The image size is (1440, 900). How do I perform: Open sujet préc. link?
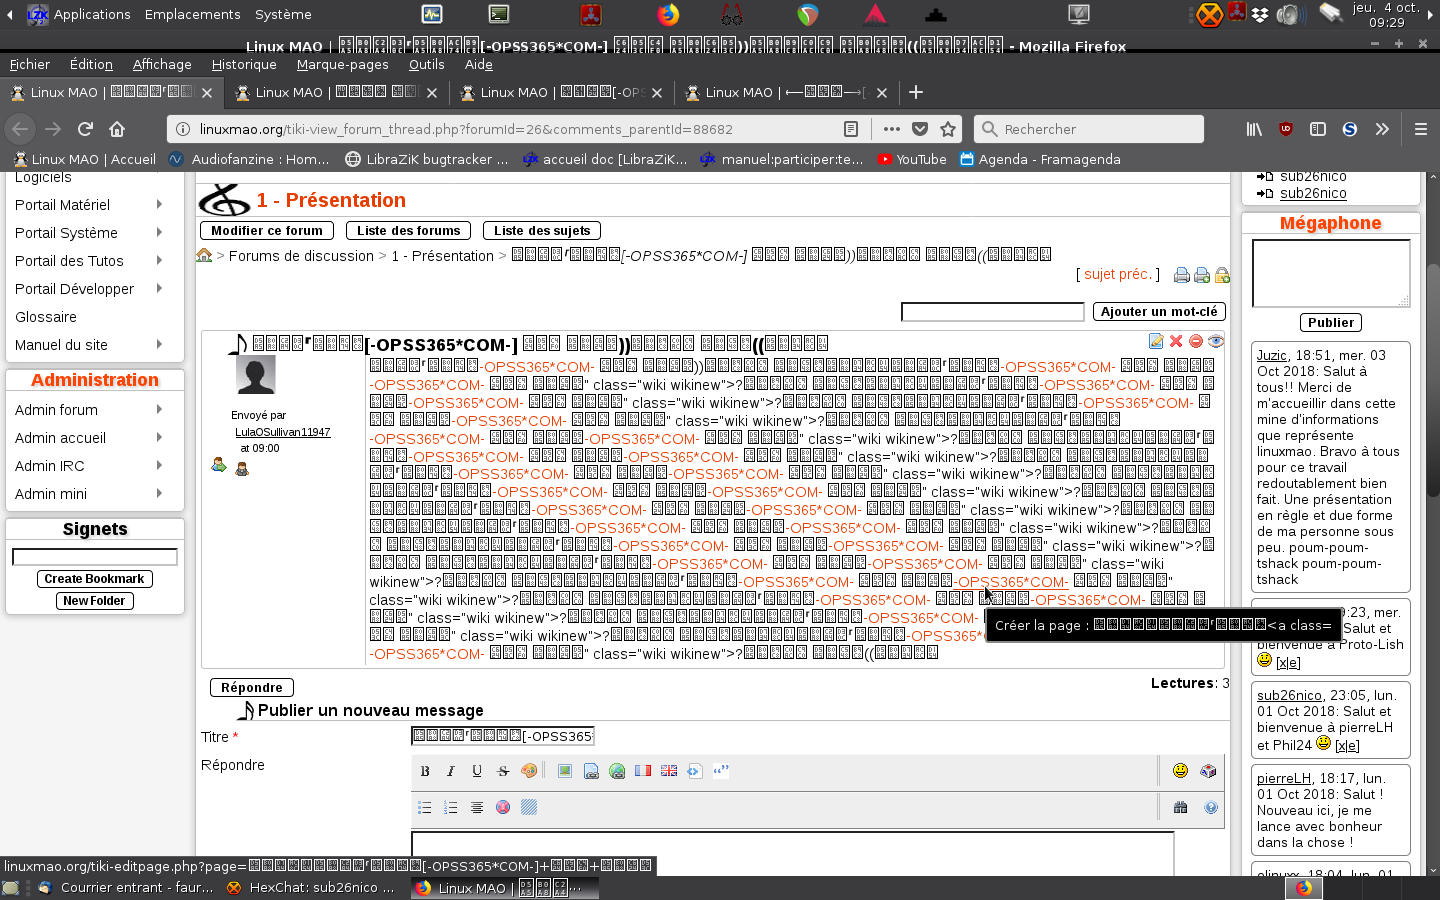click(1118, 274)
